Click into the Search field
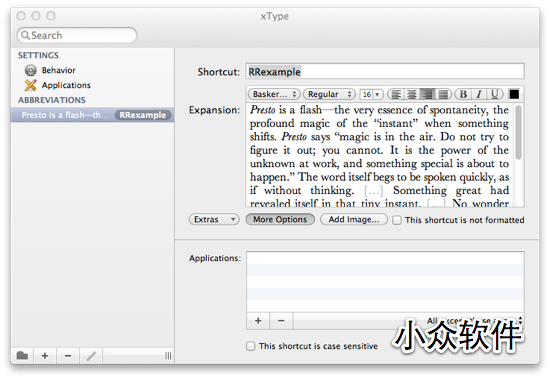 pos(77,35)
